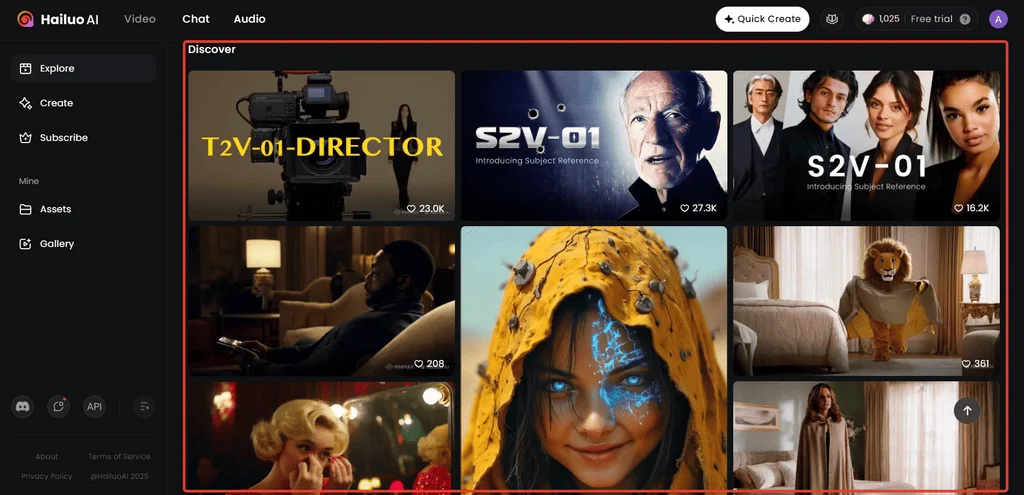Open the yellow-hooded girl video thumbnail

pos(593,355)
